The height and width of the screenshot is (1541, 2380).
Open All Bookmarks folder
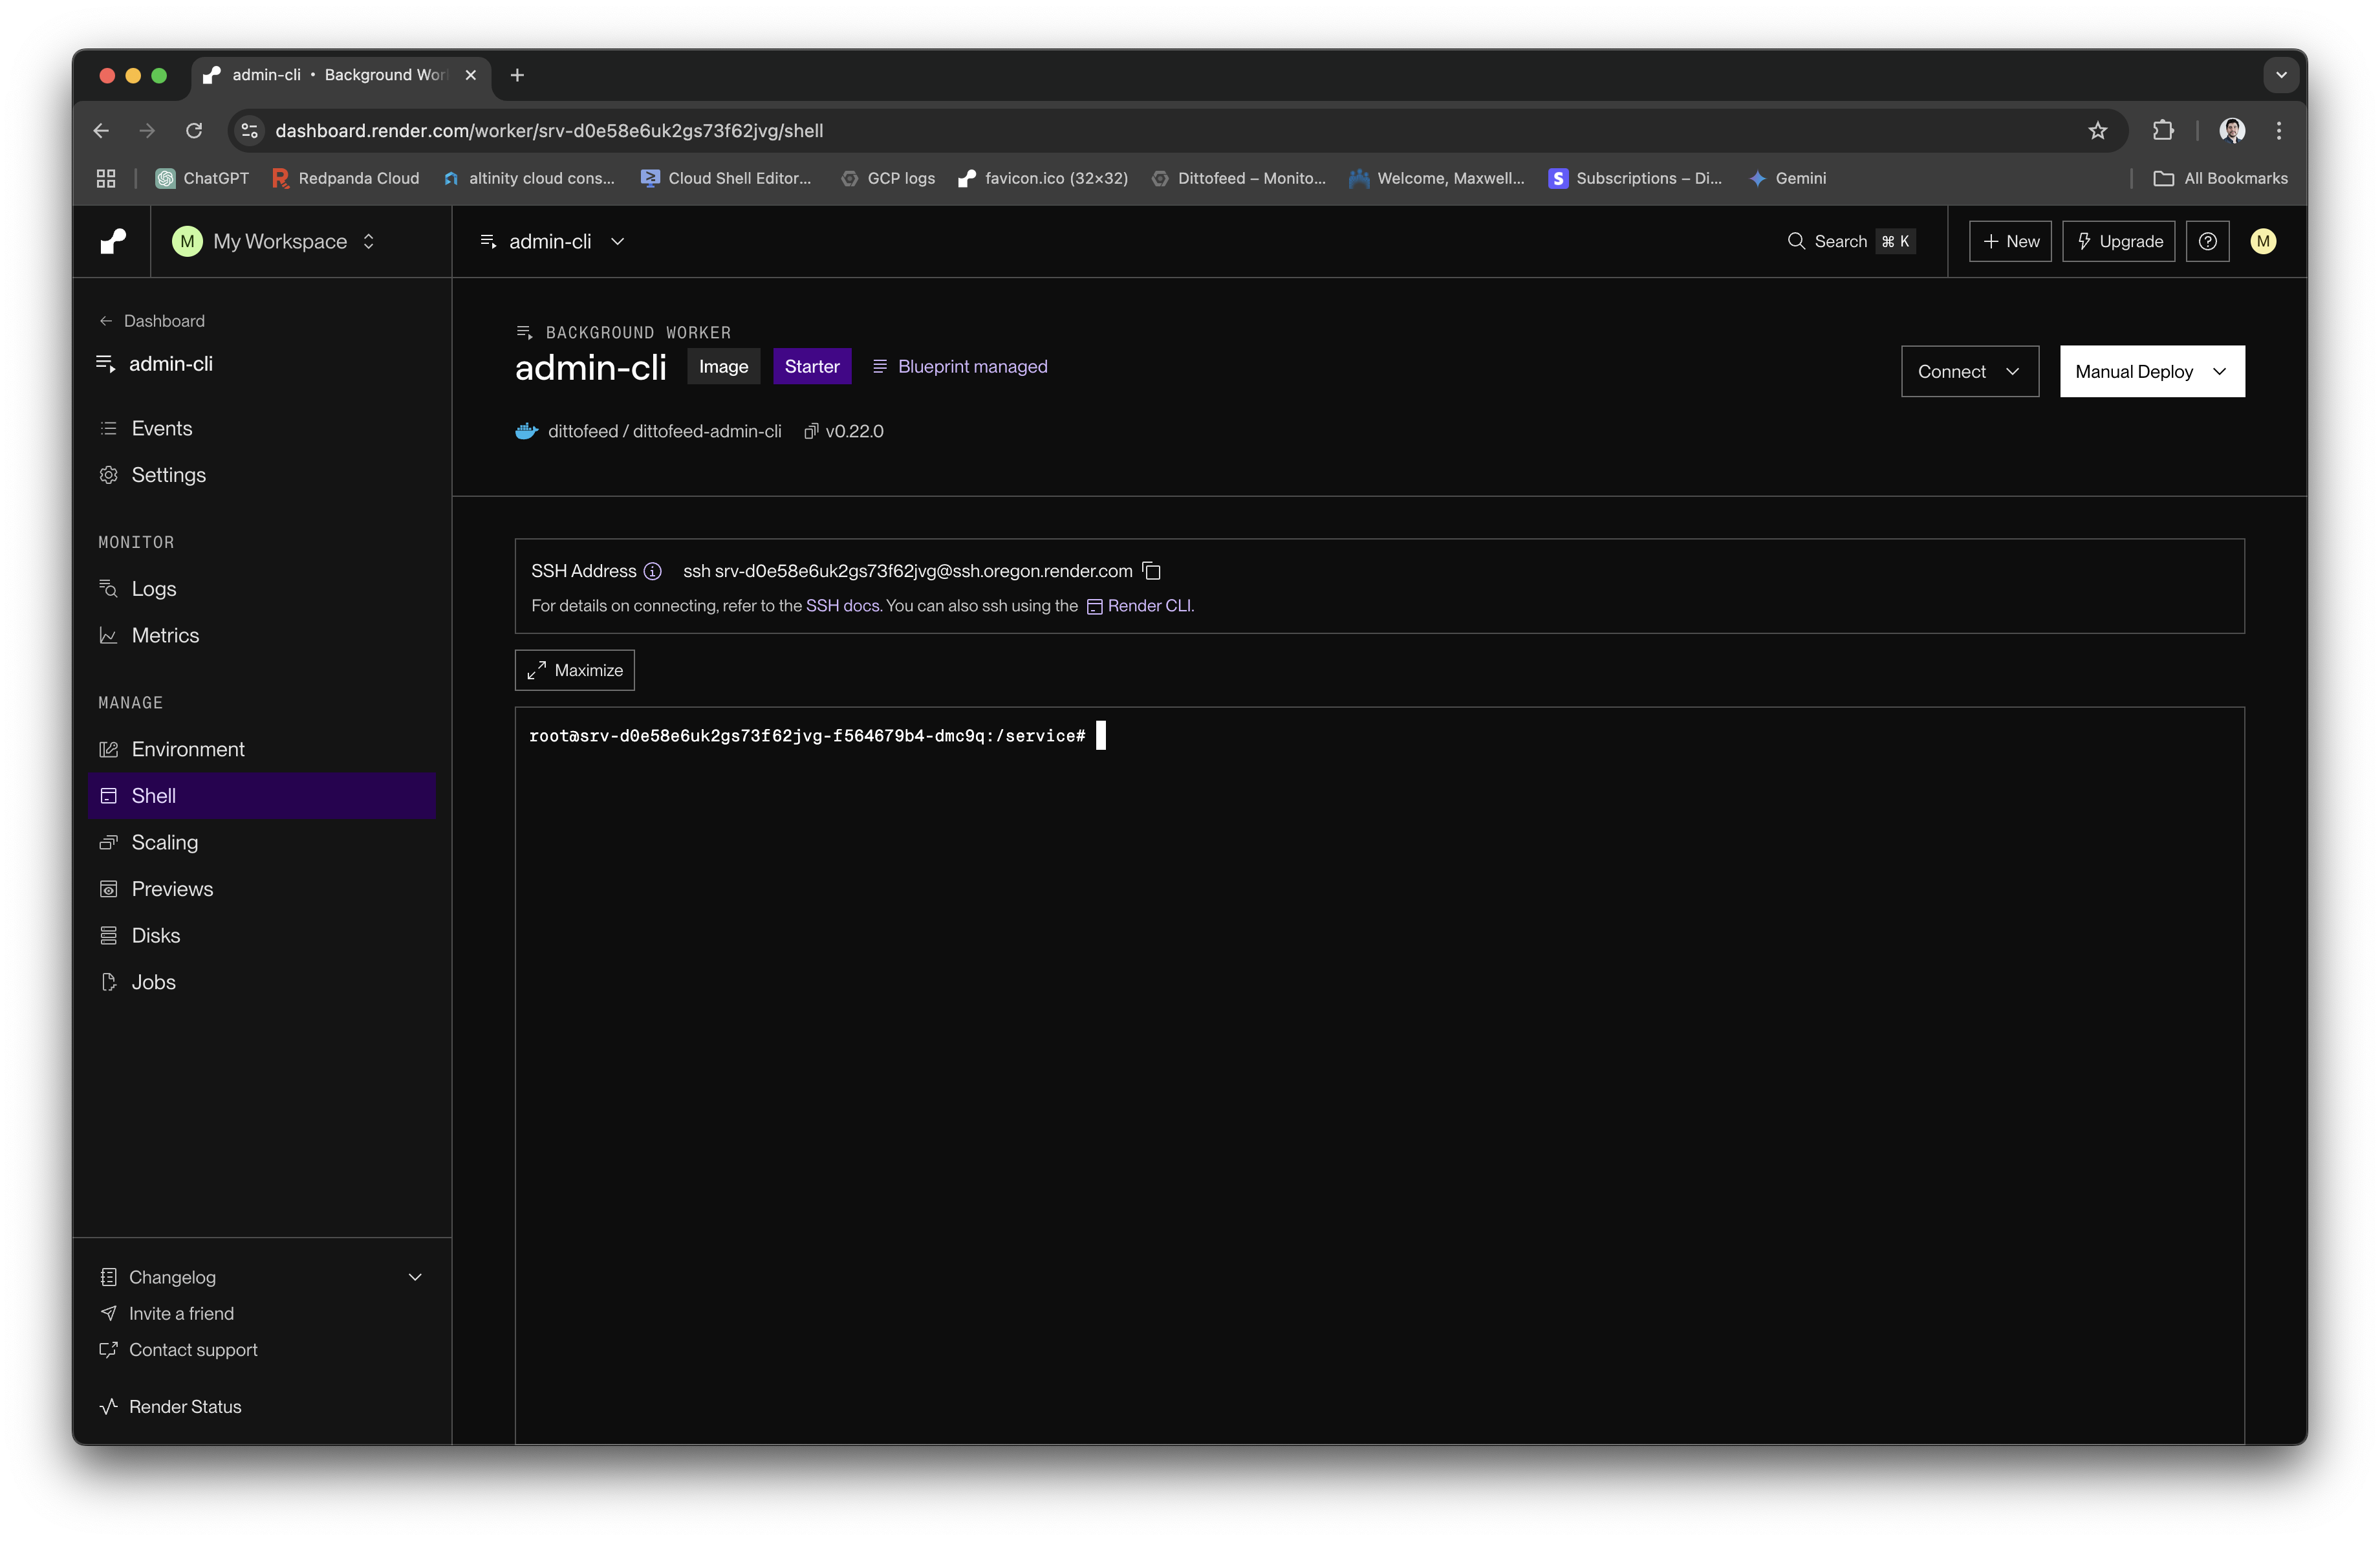2220,178
